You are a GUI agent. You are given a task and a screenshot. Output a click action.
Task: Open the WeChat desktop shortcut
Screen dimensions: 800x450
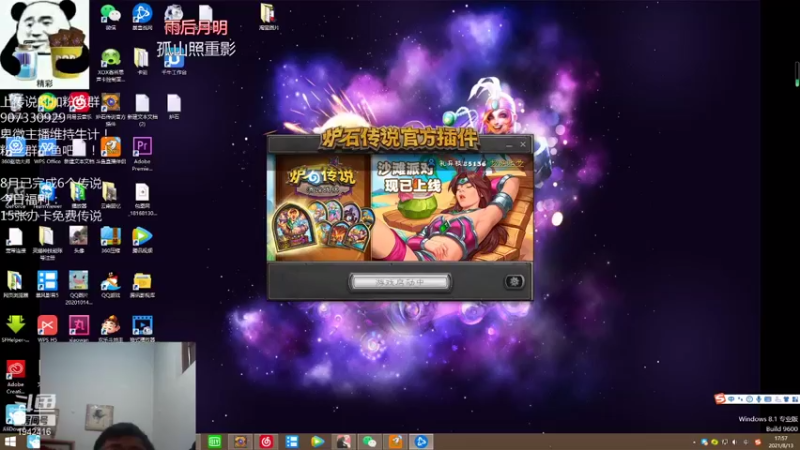click(110, 16)
